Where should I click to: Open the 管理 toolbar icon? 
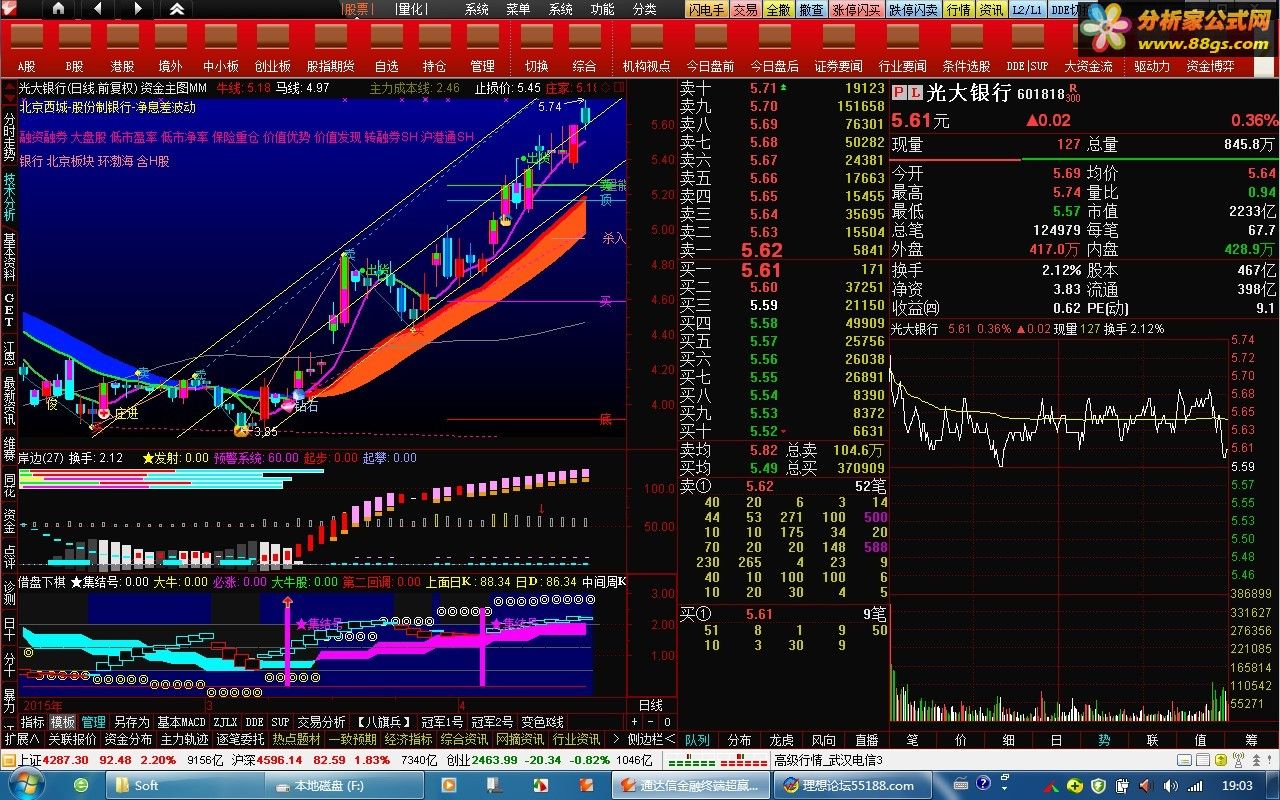tap(482, 48)
